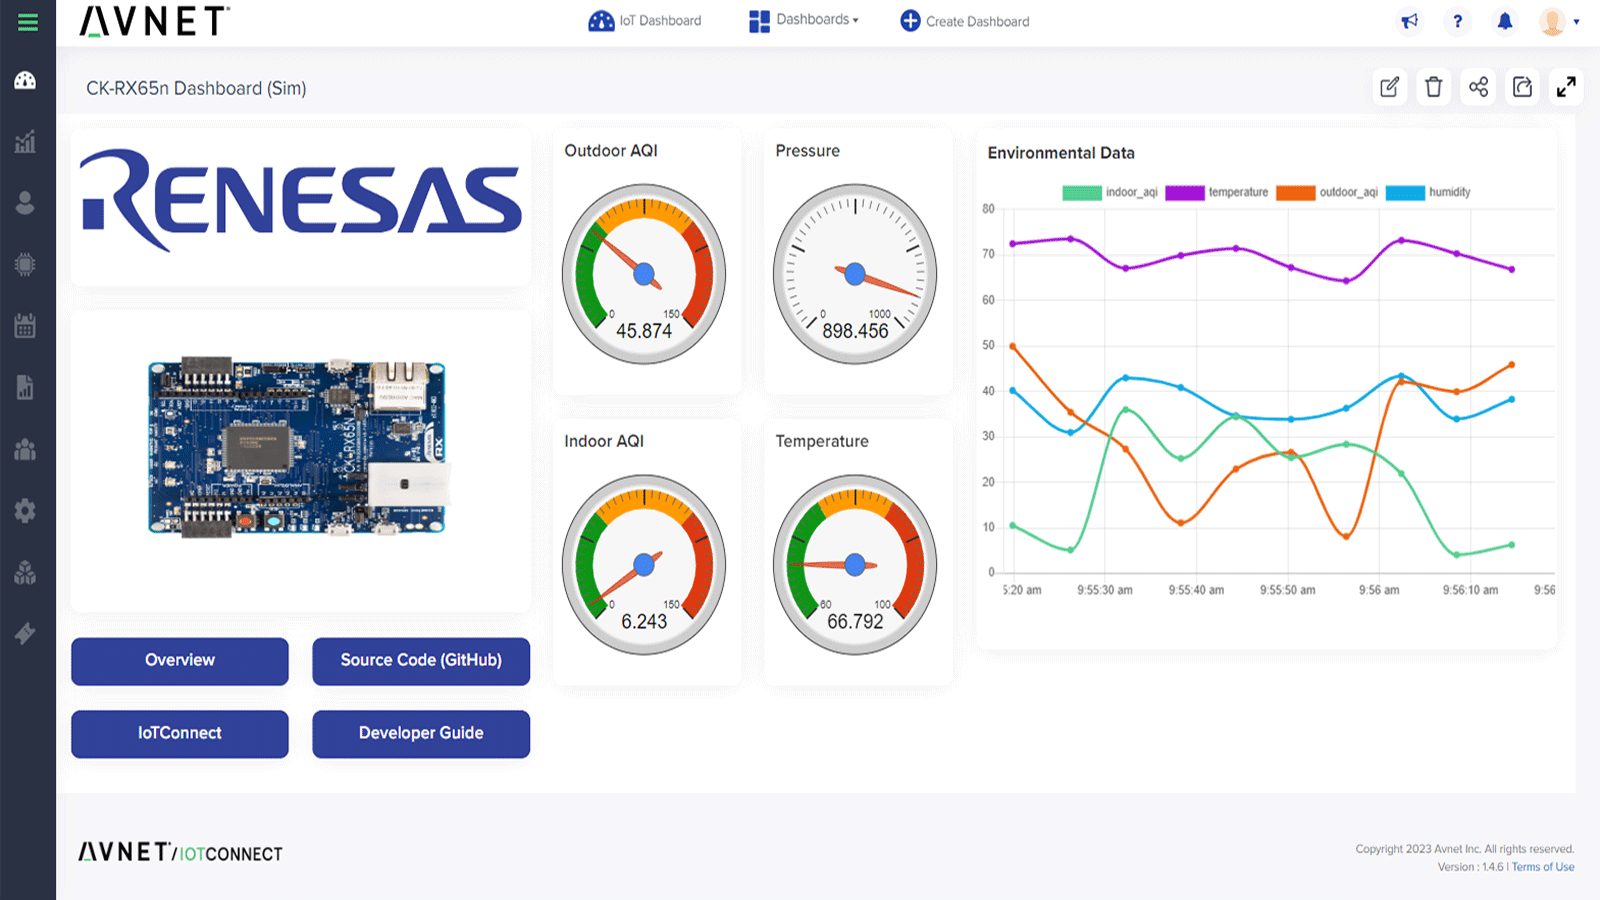Open the help question mark icon
The width and height of the screenshot is (1600, 900).
tap(1457, 21)
